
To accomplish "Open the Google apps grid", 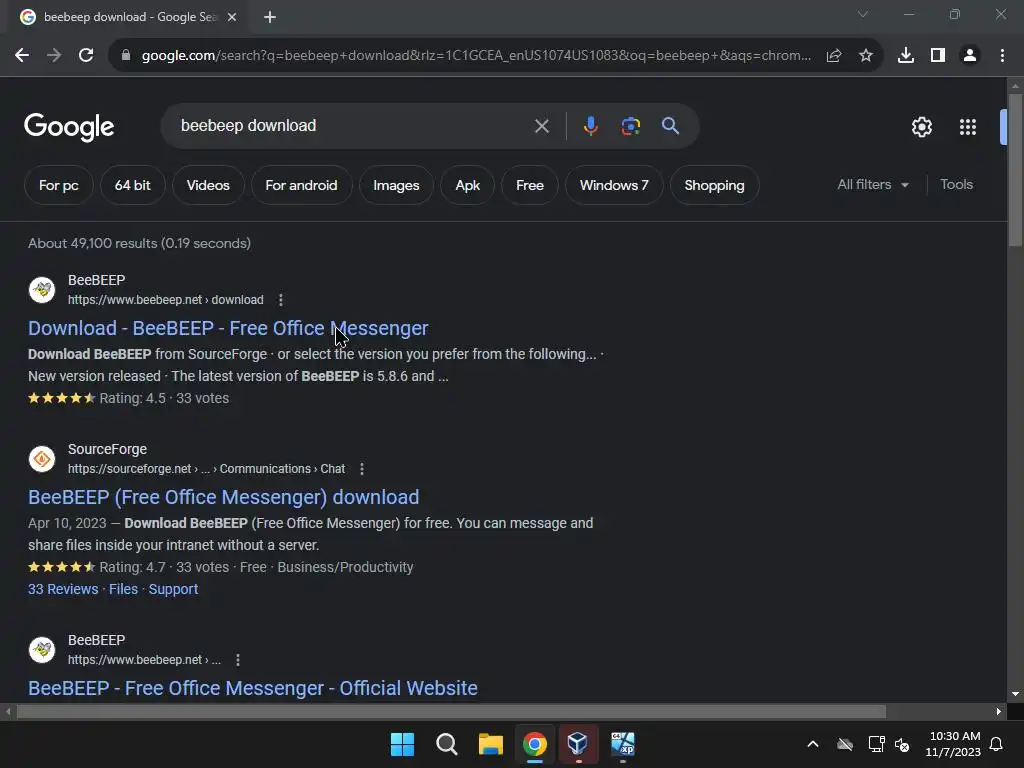I will click(968, 127).
